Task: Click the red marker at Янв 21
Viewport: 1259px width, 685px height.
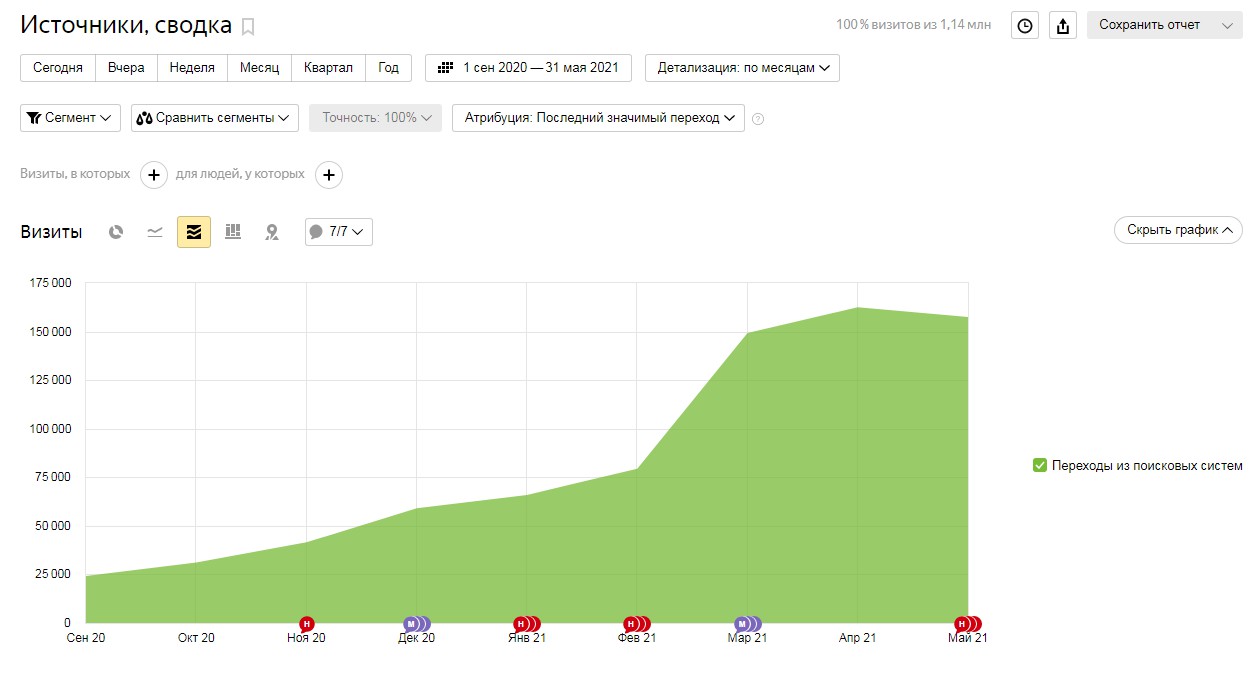Action: [521, 624]
